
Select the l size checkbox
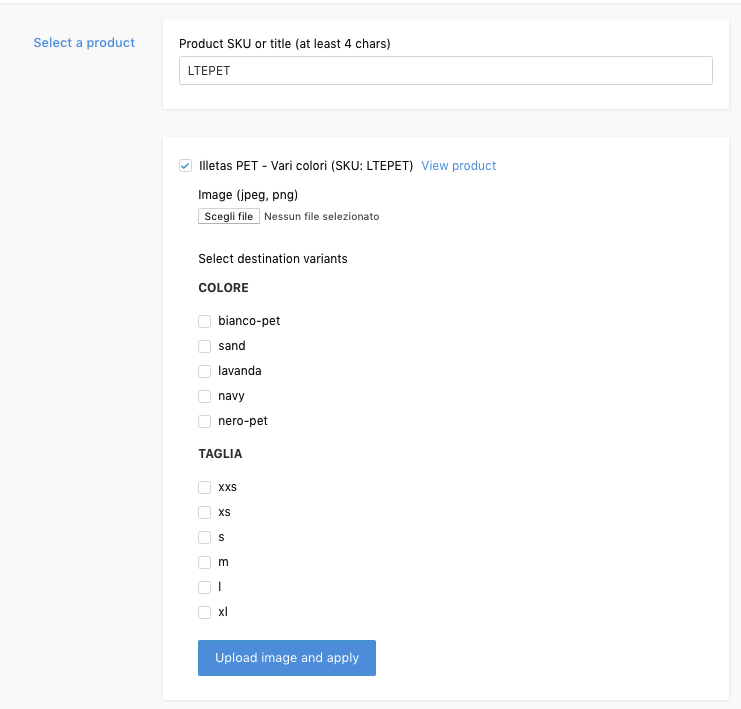(204, 587)
